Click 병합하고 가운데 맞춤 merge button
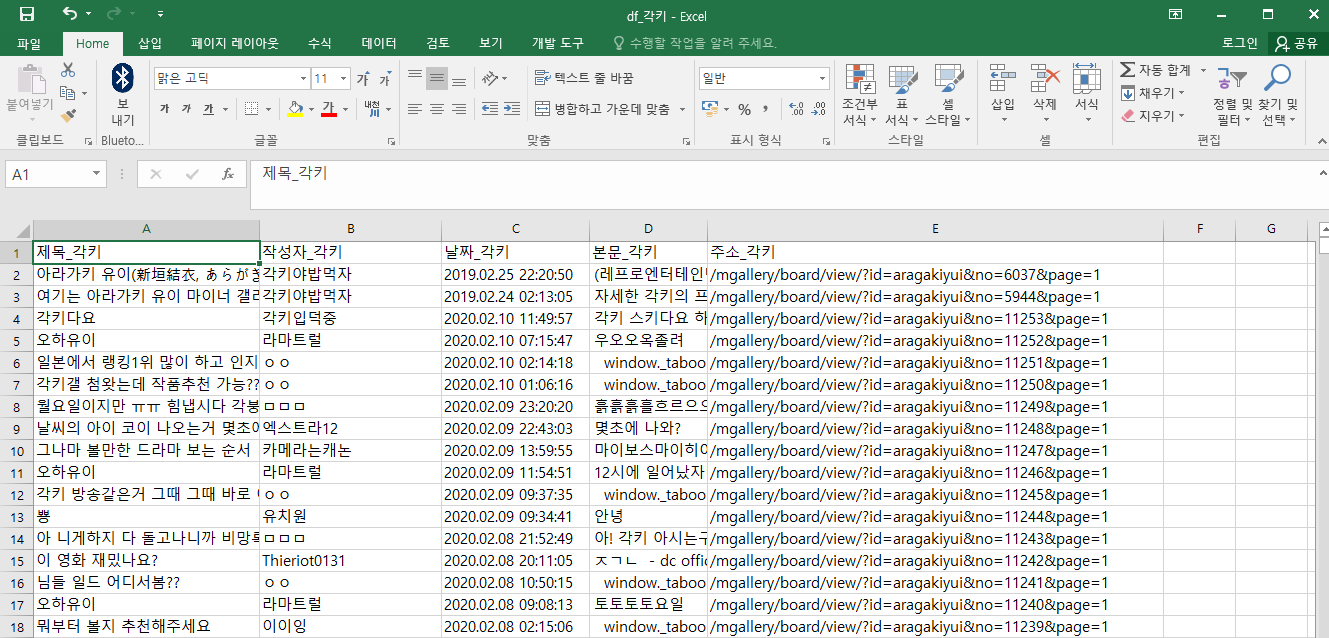1329x638 pixels. (603, 108)
